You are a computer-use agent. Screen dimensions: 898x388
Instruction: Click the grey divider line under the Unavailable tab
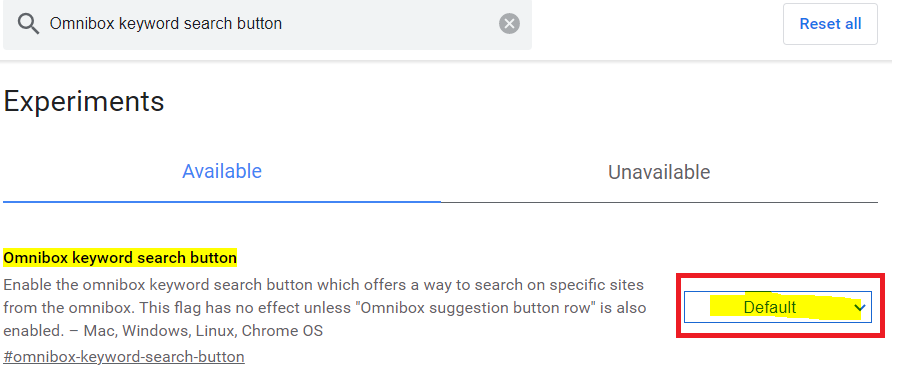point(659,202)
